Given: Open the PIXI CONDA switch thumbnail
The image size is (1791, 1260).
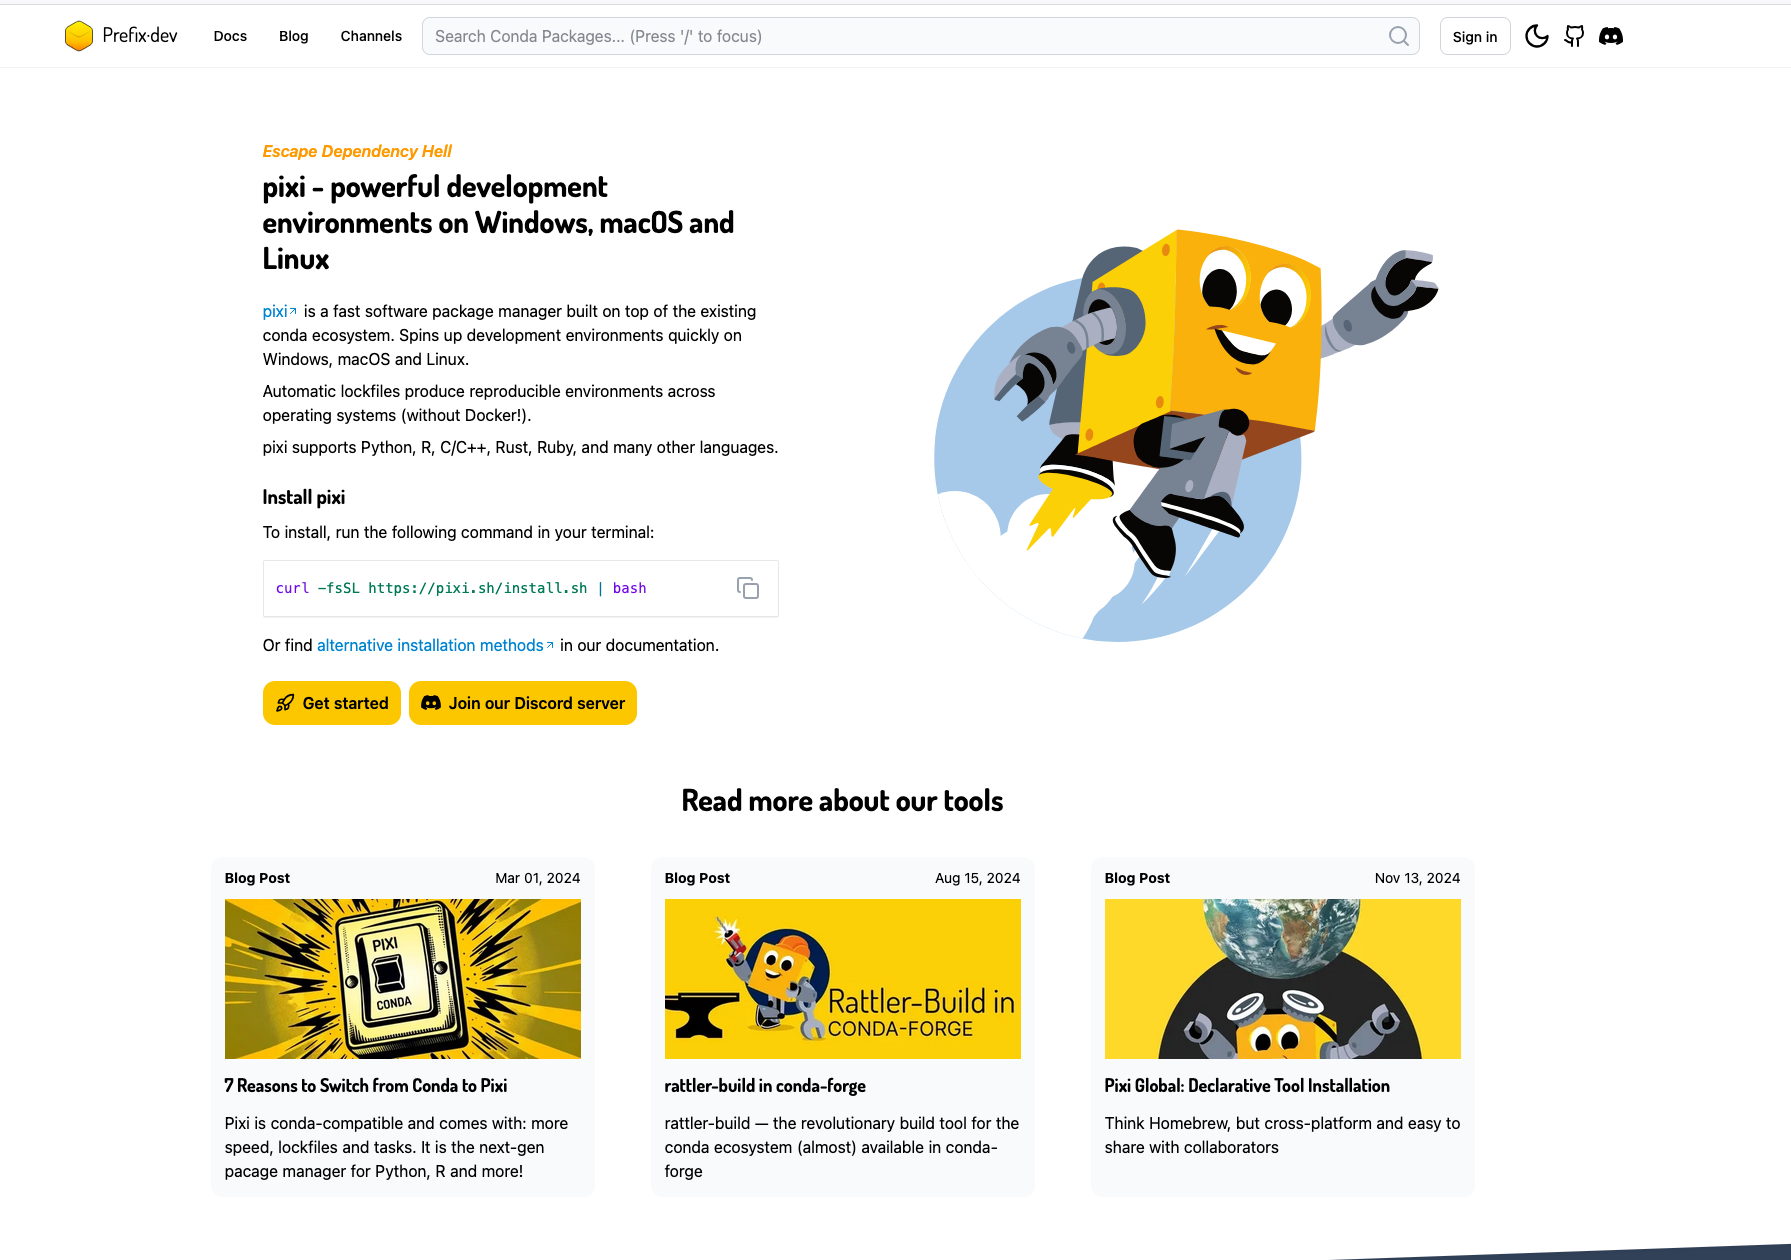Looking at the screenshot, I should 403,979.
